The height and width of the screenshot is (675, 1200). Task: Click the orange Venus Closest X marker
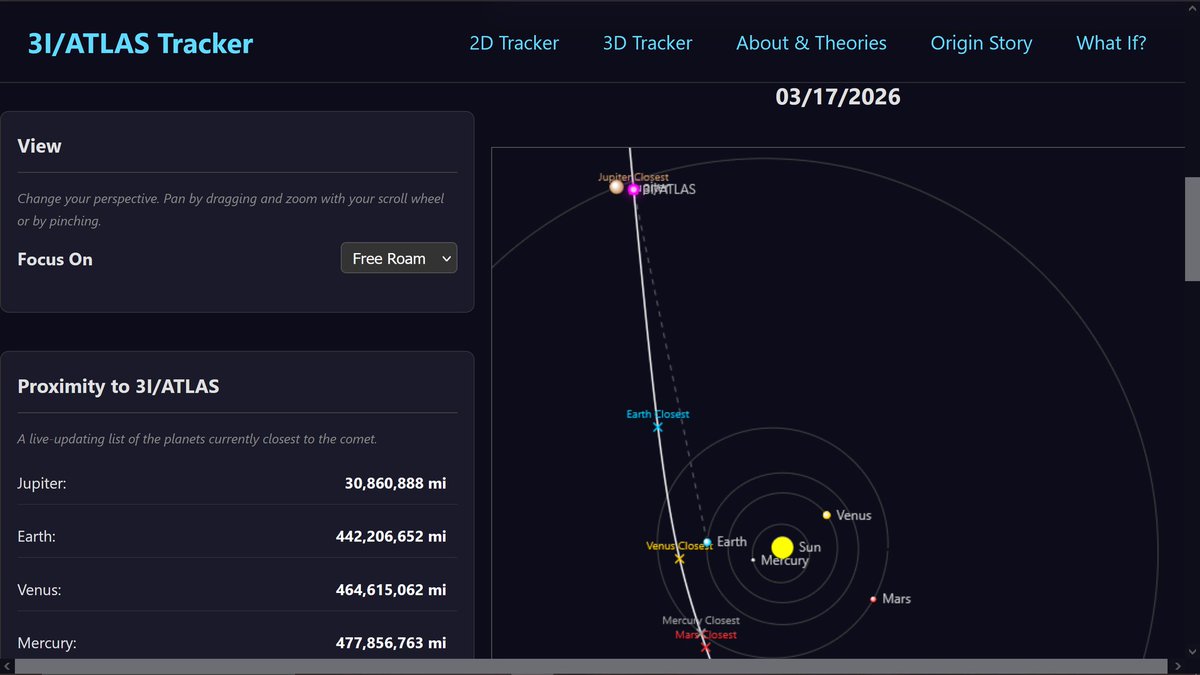tap(680, 559)
